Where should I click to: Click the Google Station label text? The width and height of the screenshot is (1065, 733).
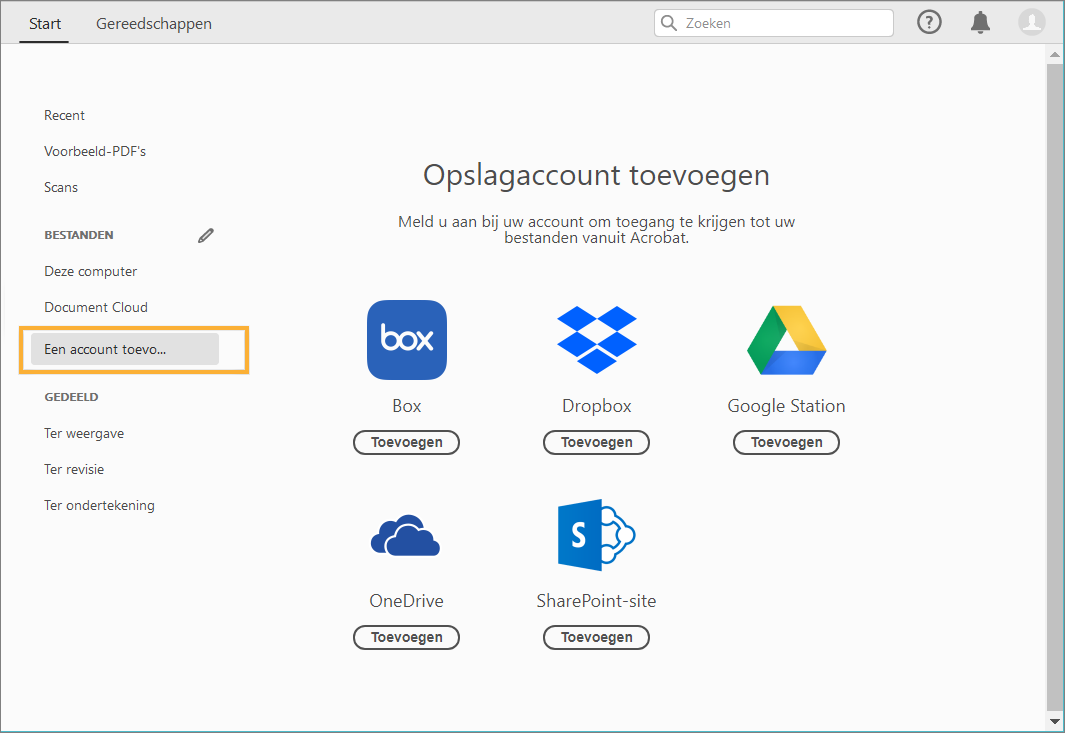coord(787,406)
